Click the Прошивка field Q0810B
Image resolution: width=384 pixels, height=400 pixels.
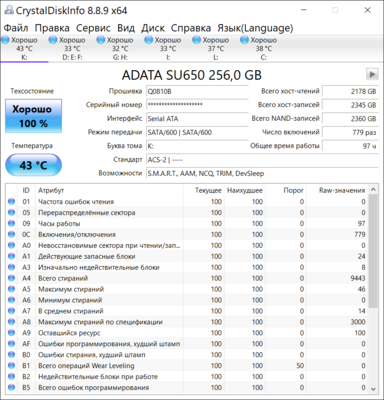point(197,91)
